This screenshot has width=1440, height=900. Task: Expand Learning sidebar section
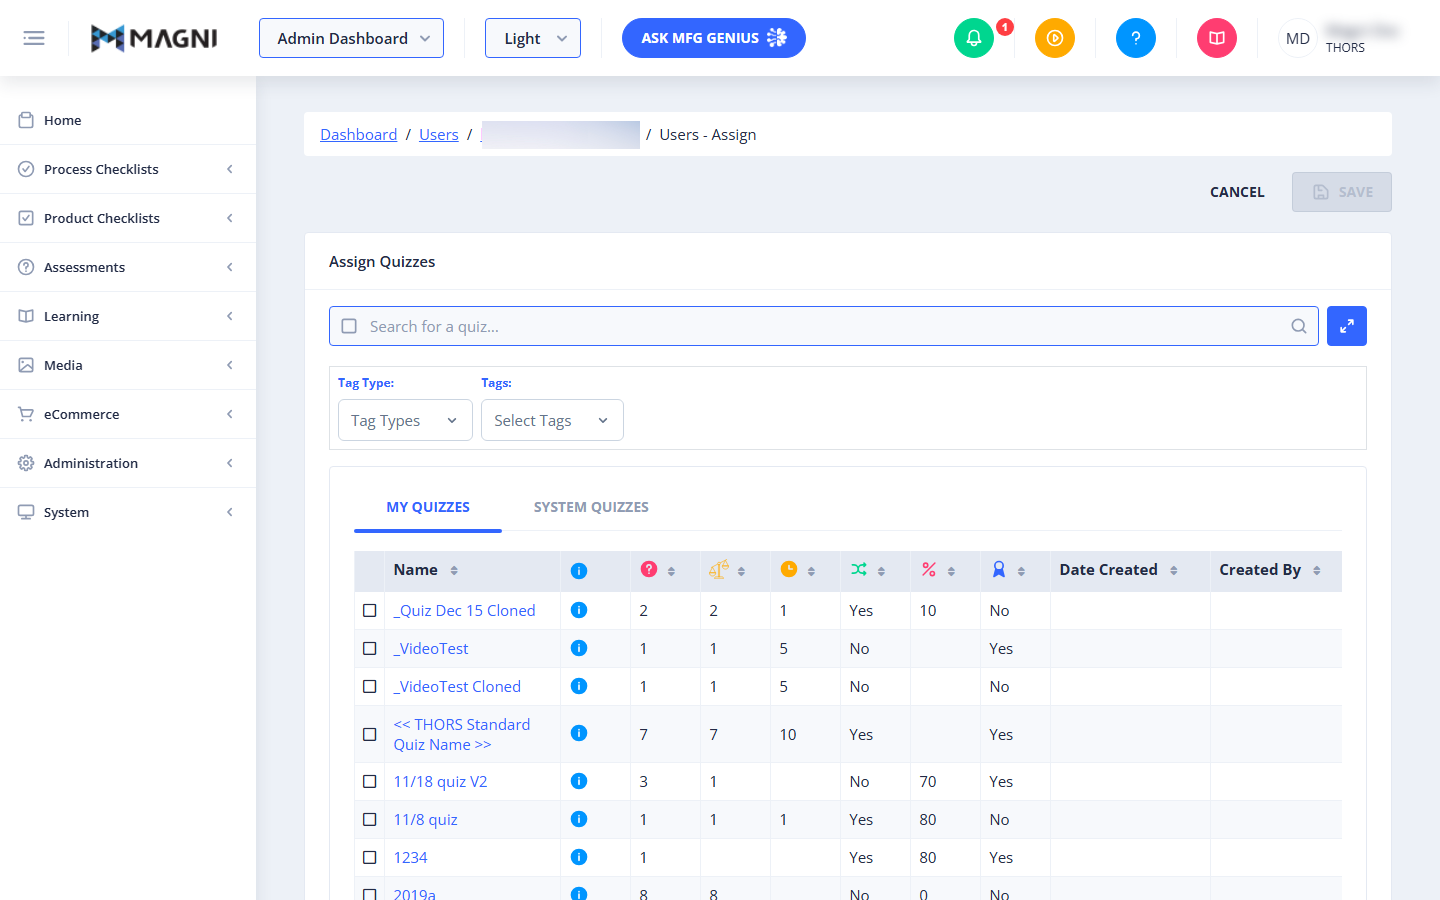128,316
